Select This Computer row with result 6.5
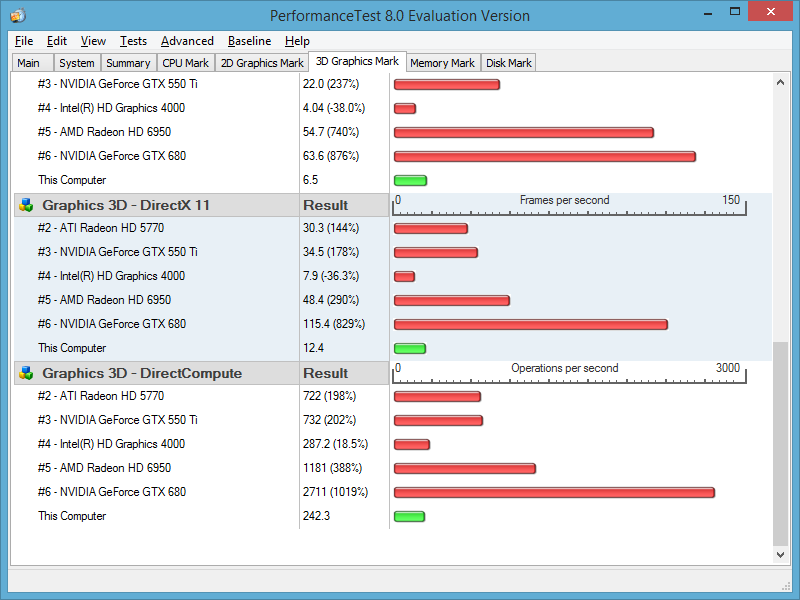This screenshot has height=600, width=800. [393, 180]
